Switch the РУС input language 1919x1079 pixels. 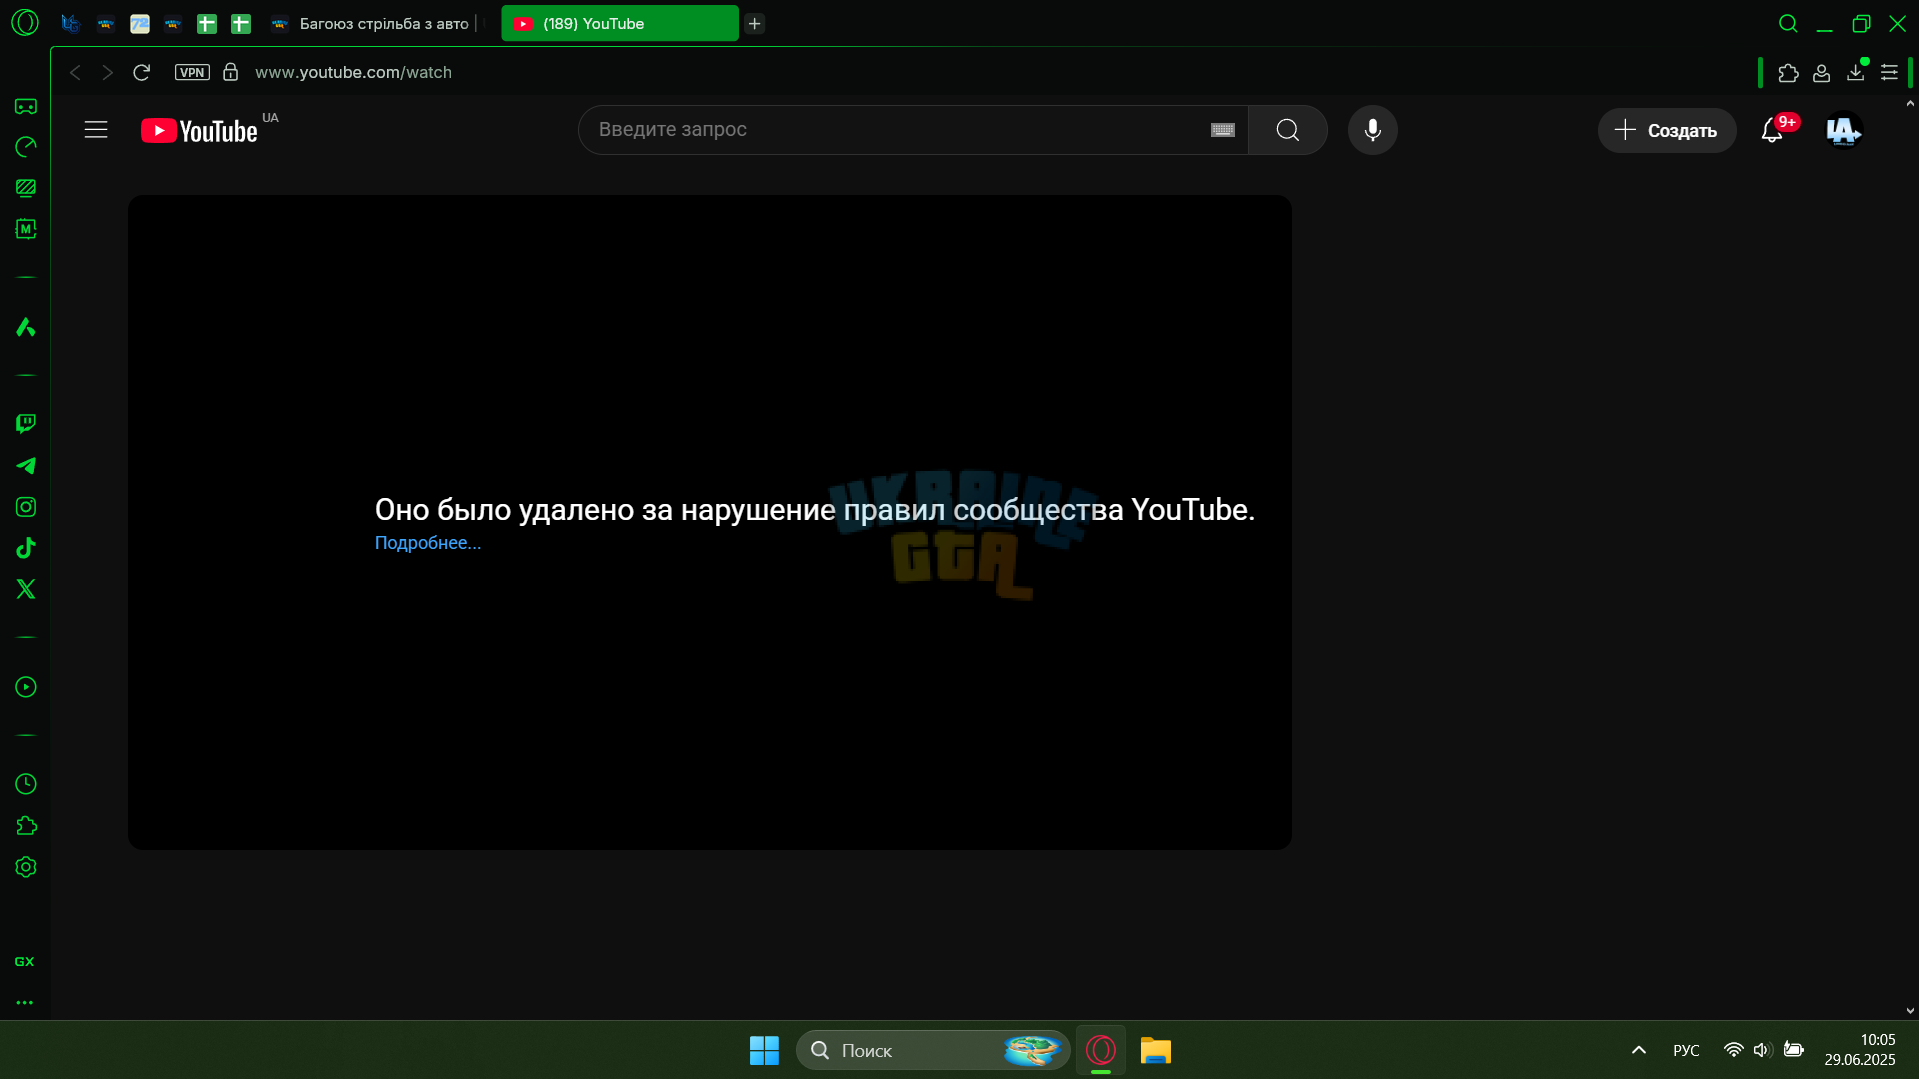tap(1686, 1050)
